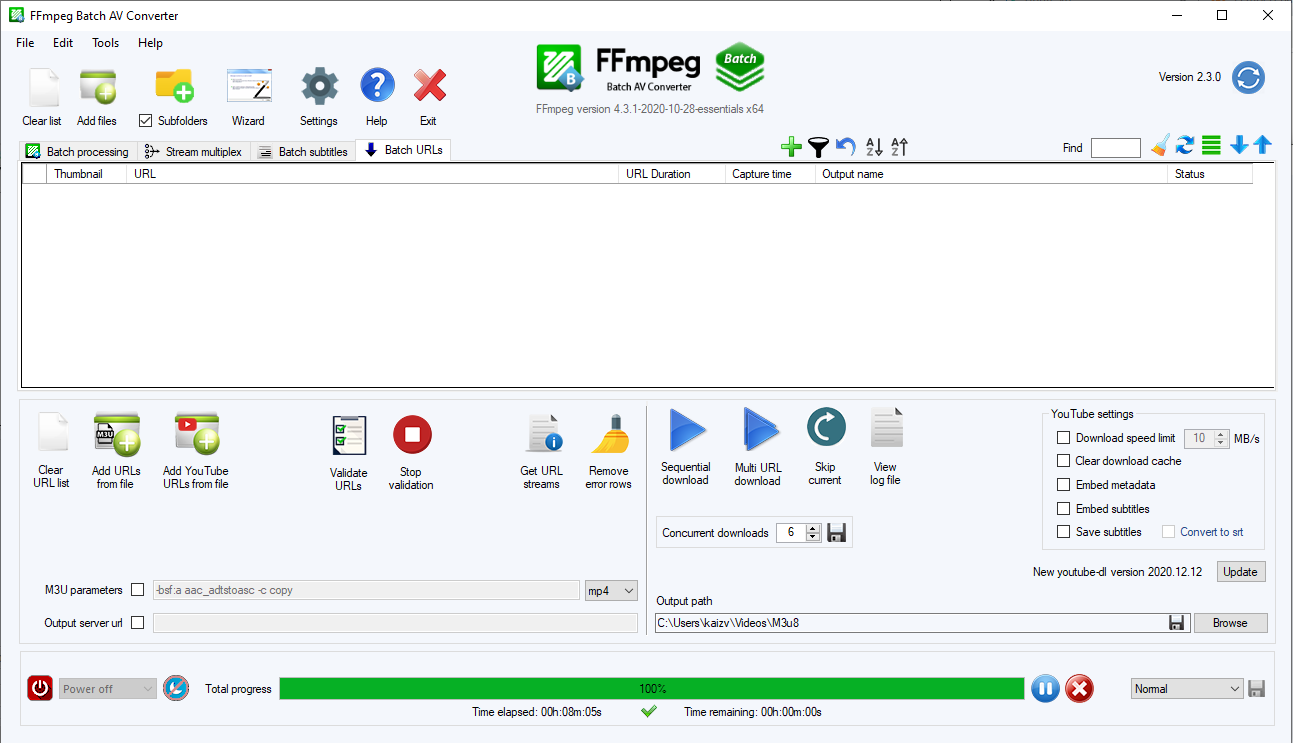Click the Skip current icon
Screen dimensions: 1293x743
click(x=826, y=429)
